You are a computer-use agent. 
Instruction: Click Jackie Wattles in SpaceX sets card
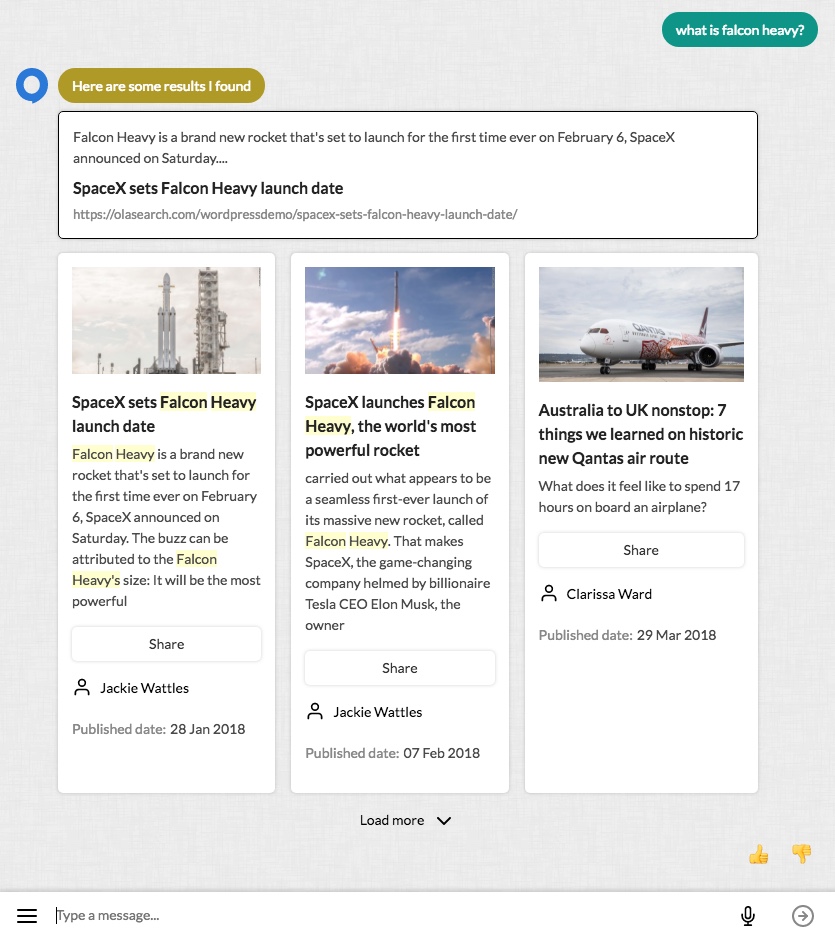point(144,688)
